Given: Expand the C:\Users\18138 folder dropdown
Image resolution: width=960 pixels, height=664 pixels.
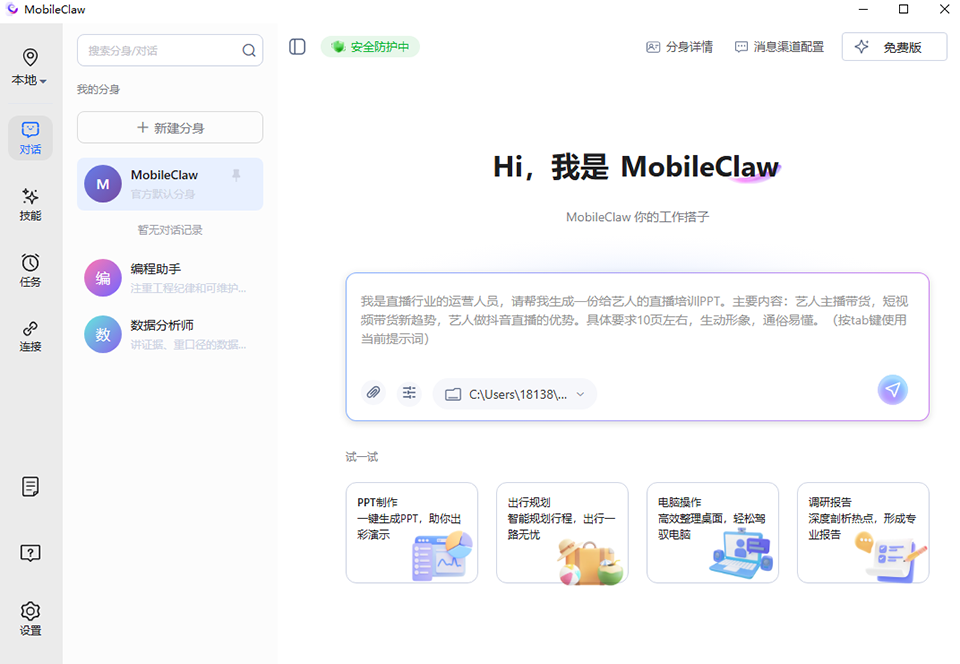Looking at the screenshot, I should (514, 394).
